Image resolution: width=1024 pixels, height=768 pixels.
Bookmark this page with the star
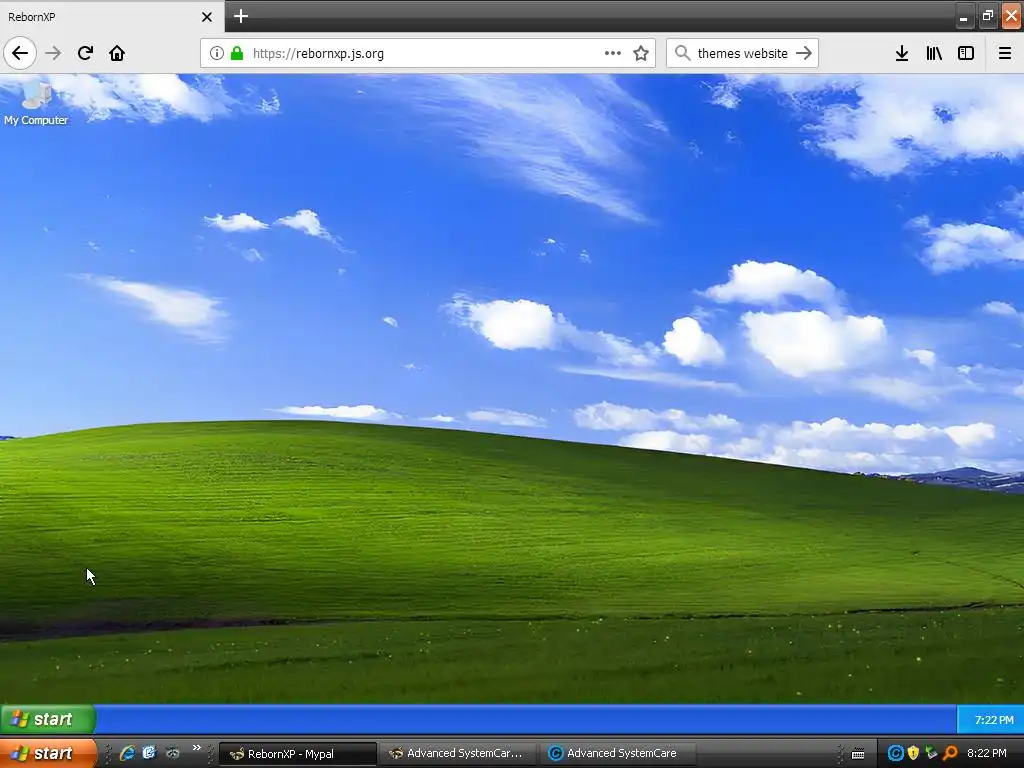click(641, 53)
